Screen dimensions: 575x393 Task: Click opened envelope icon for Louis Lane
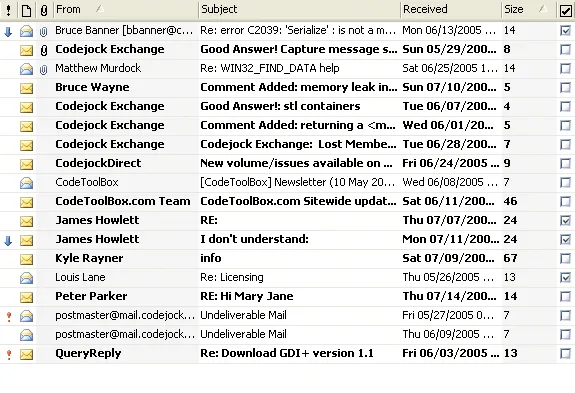[26, 278]
